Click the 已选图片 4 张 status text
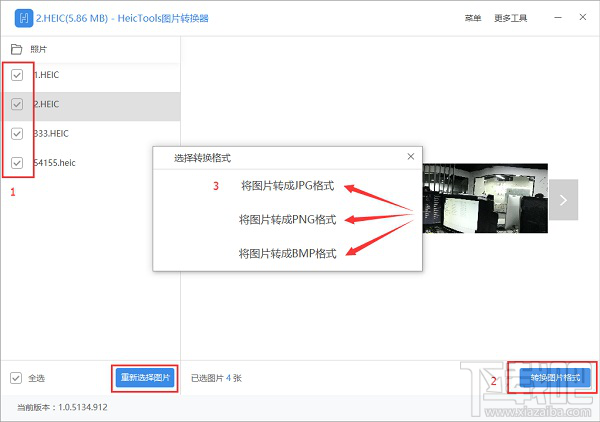The image size is (600, 422). point(216,378)
